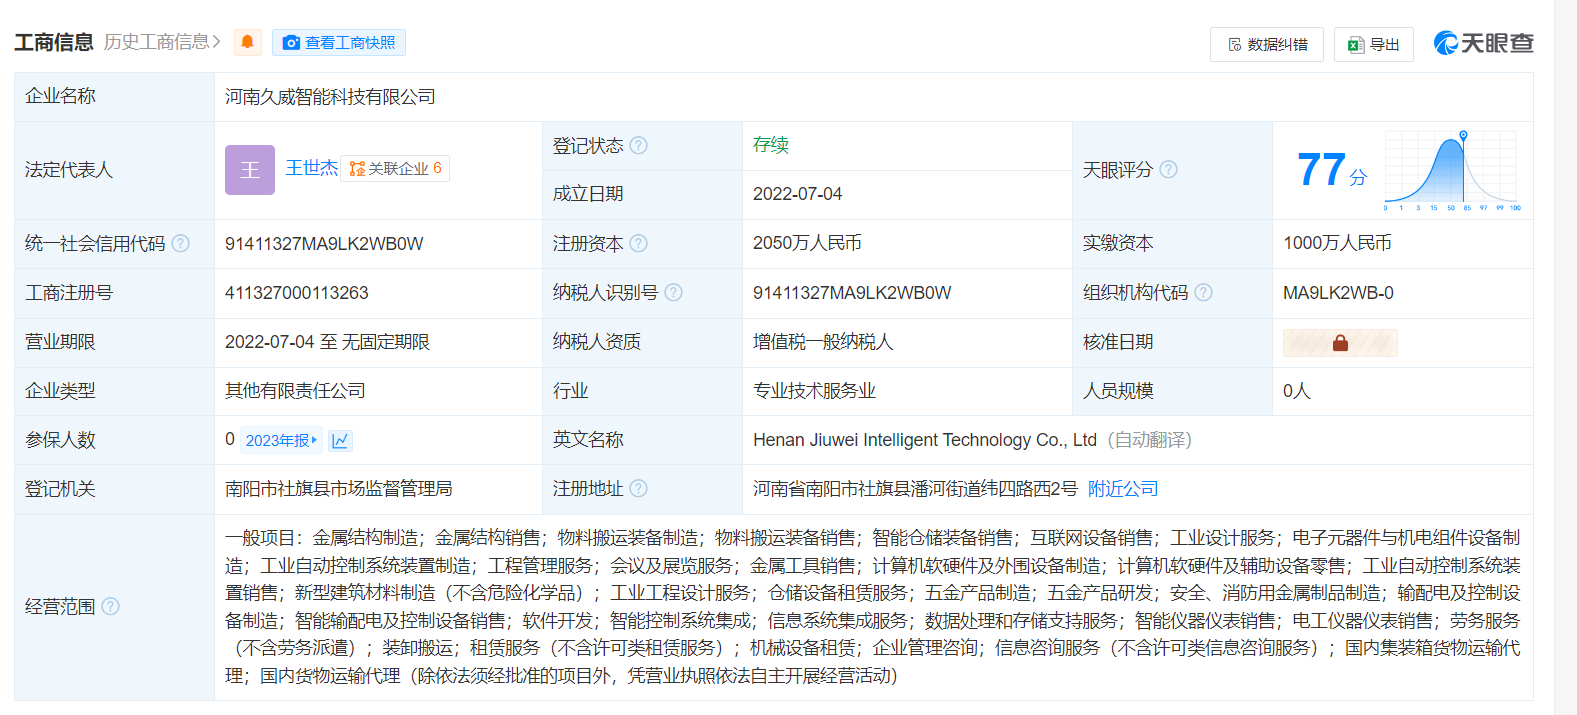Click the 成立日期 value 2022-07-04
Image resolution: width=1577 pixels, height=715 pixels.
(798, 194)
